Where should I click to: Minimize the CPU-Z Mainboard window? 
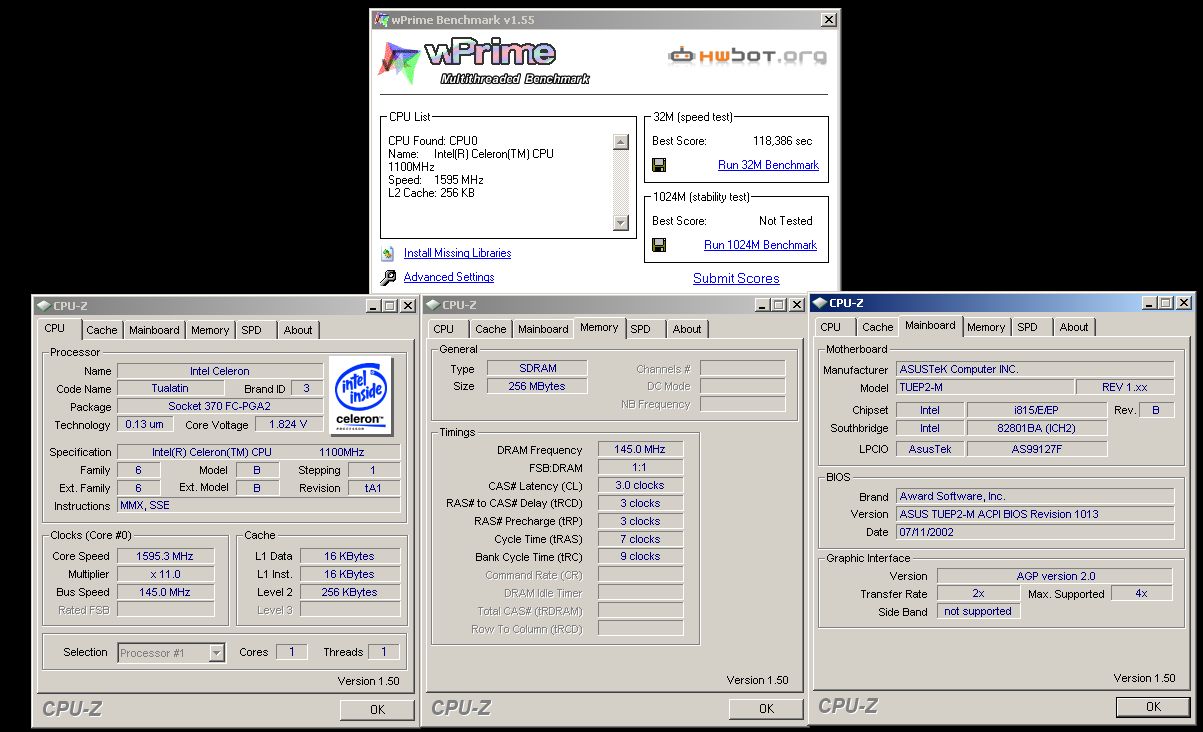point(1150,302)
